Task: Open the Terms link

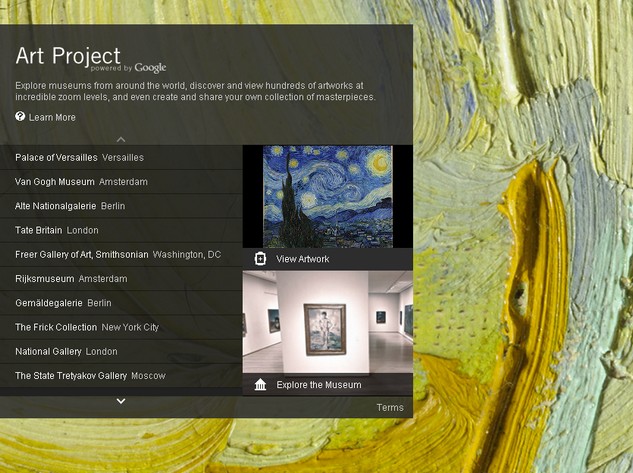Action: coord(390,408)
